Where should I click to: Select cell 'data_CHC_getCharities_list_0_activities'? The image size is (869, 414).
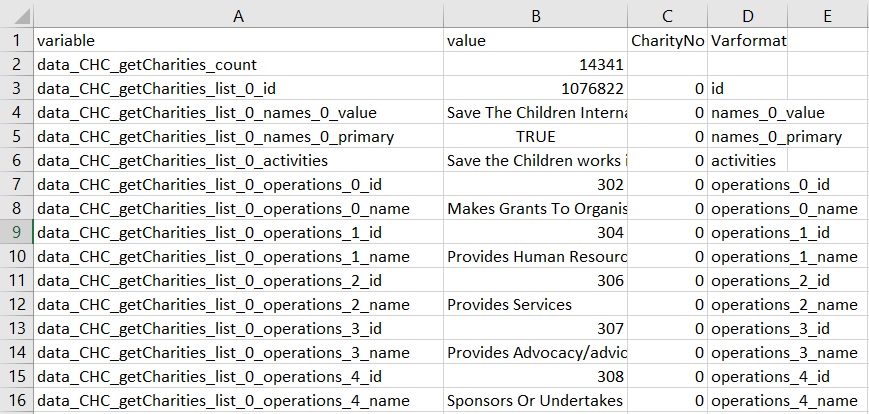[238, 160]
